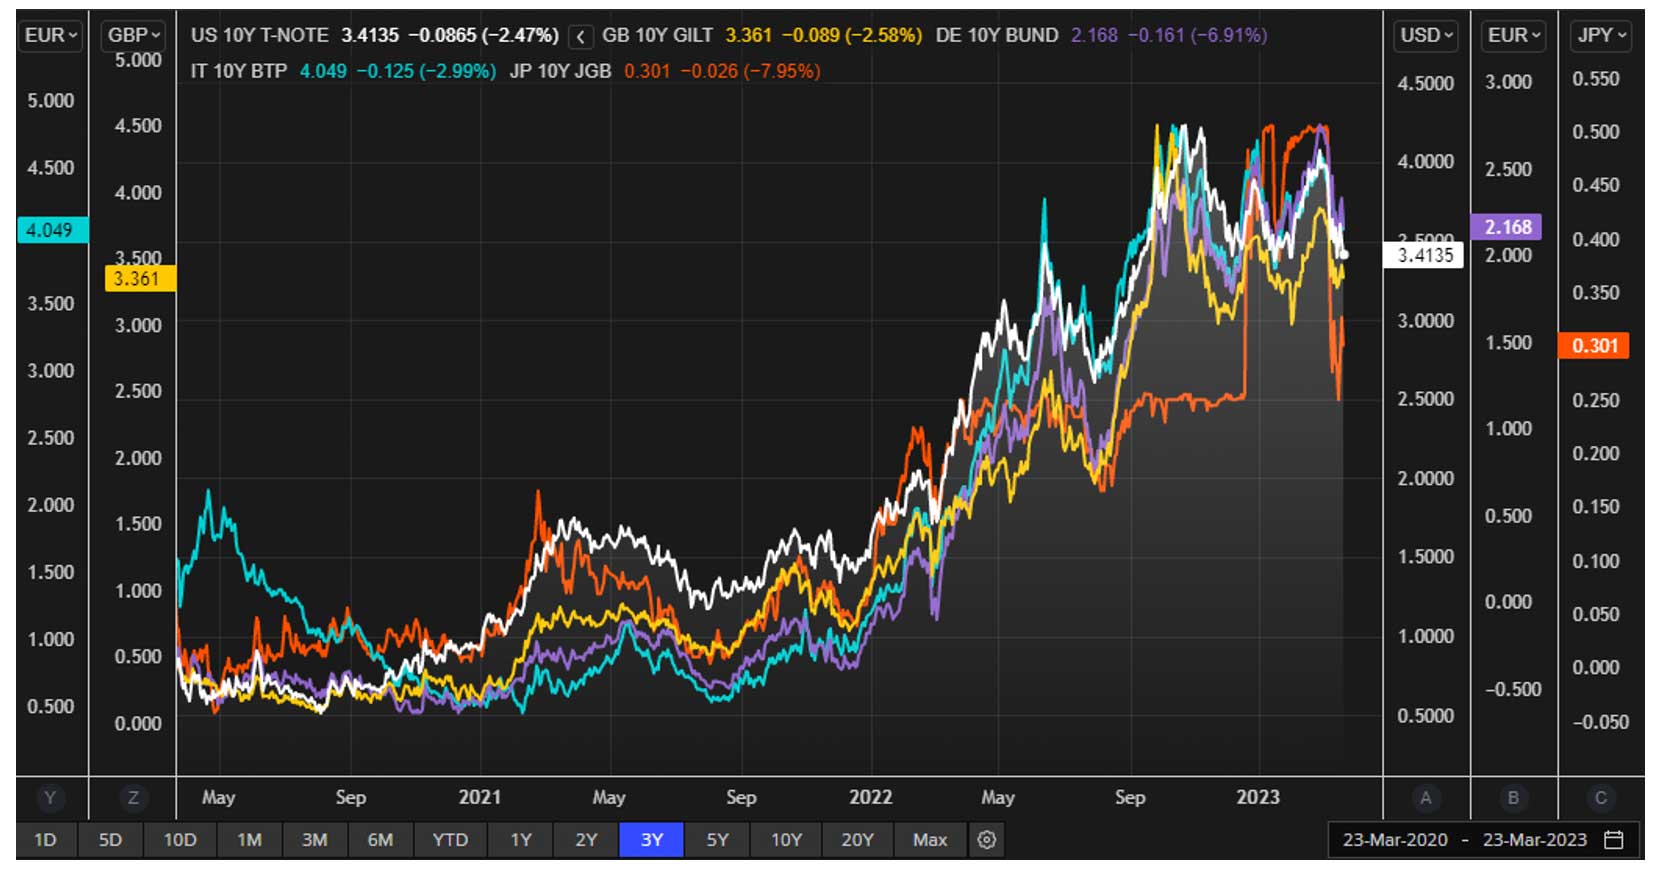Select the A axis circle marker
The image size is (1660, 878).
1426,798
